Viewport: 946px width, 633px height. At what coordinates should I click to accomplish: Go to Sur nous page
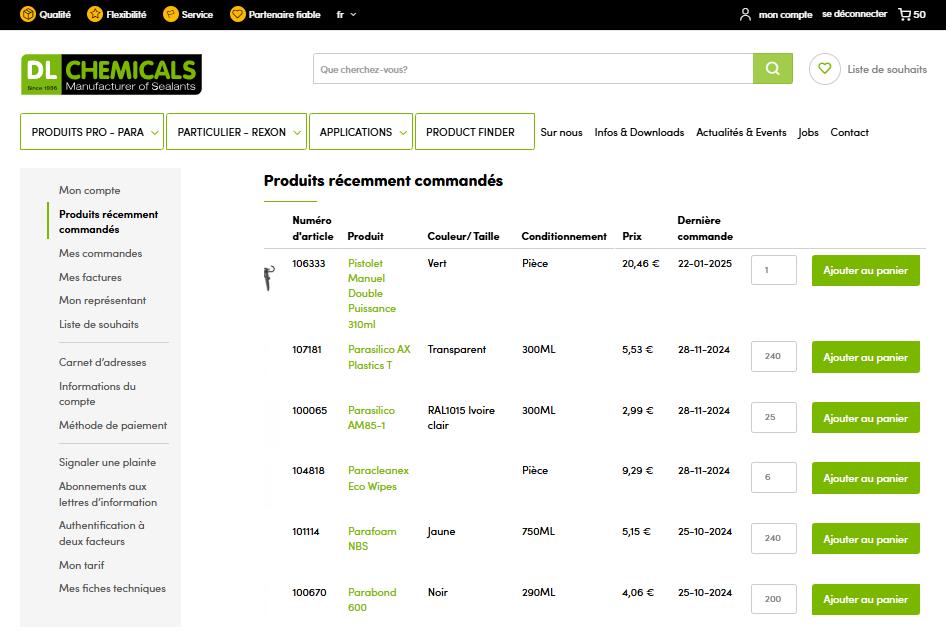(561, 132)
